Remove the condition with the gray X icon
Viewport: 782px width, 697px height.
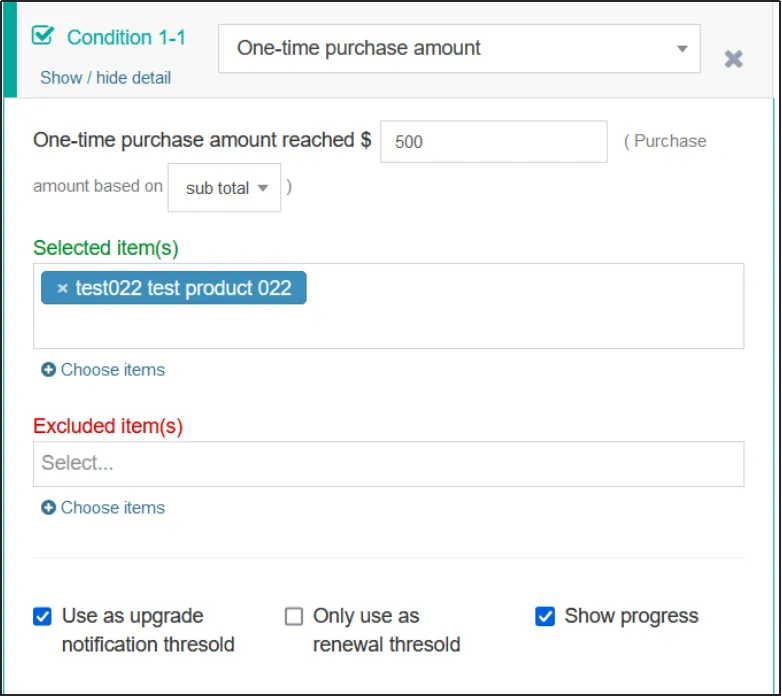[733, 59]
